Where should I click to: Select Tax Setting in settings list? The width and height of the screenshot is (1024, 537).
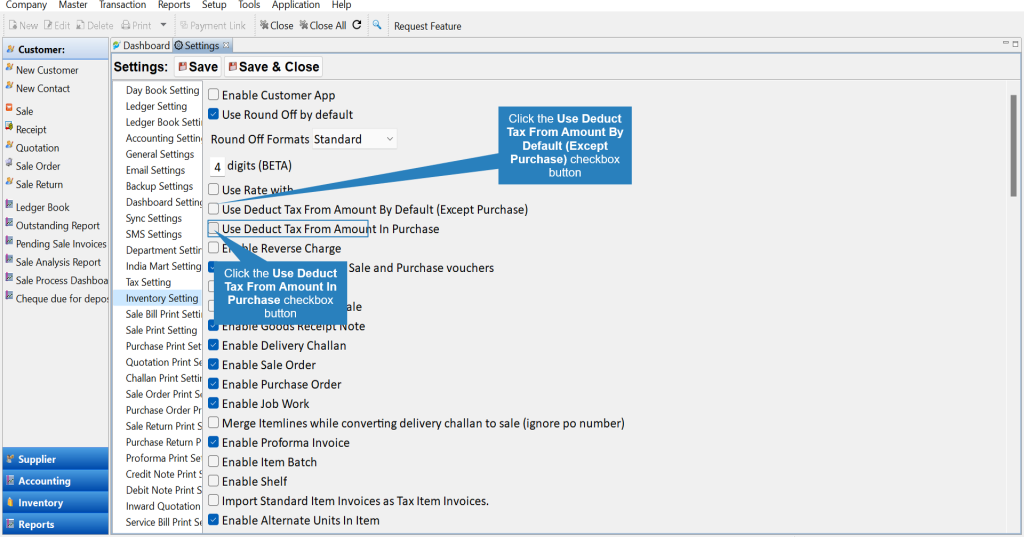coord(148,282)
